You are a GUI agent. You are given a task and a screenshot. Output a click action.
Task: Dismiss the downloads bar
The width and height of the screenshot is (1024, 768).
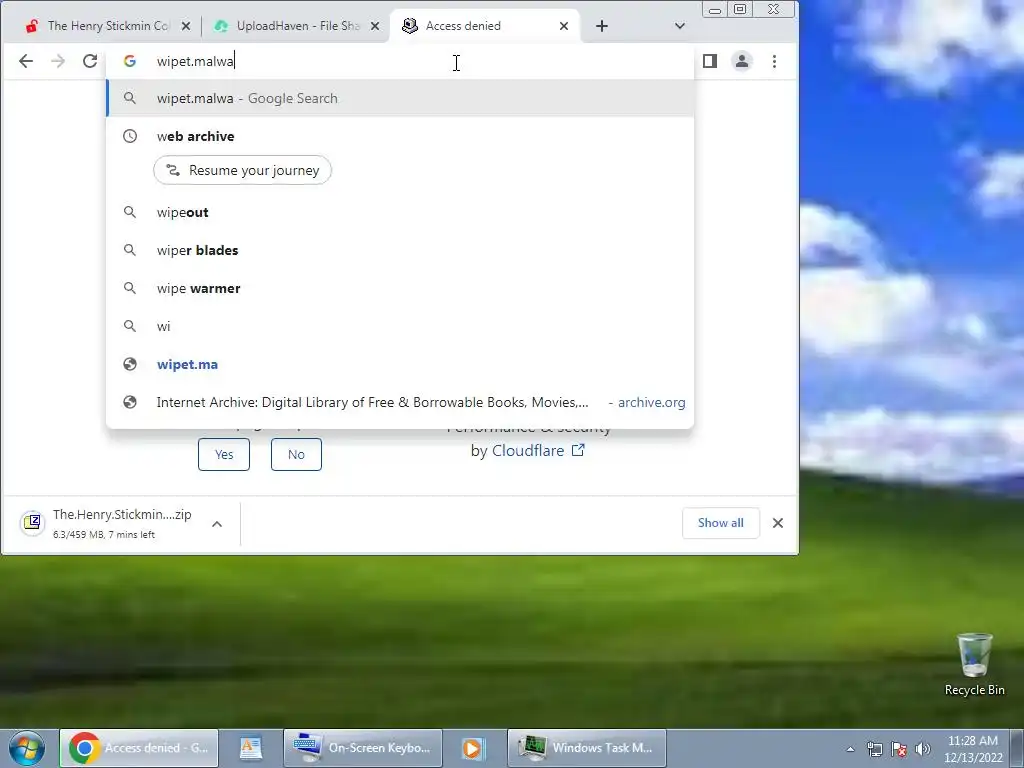click(778, 523)
